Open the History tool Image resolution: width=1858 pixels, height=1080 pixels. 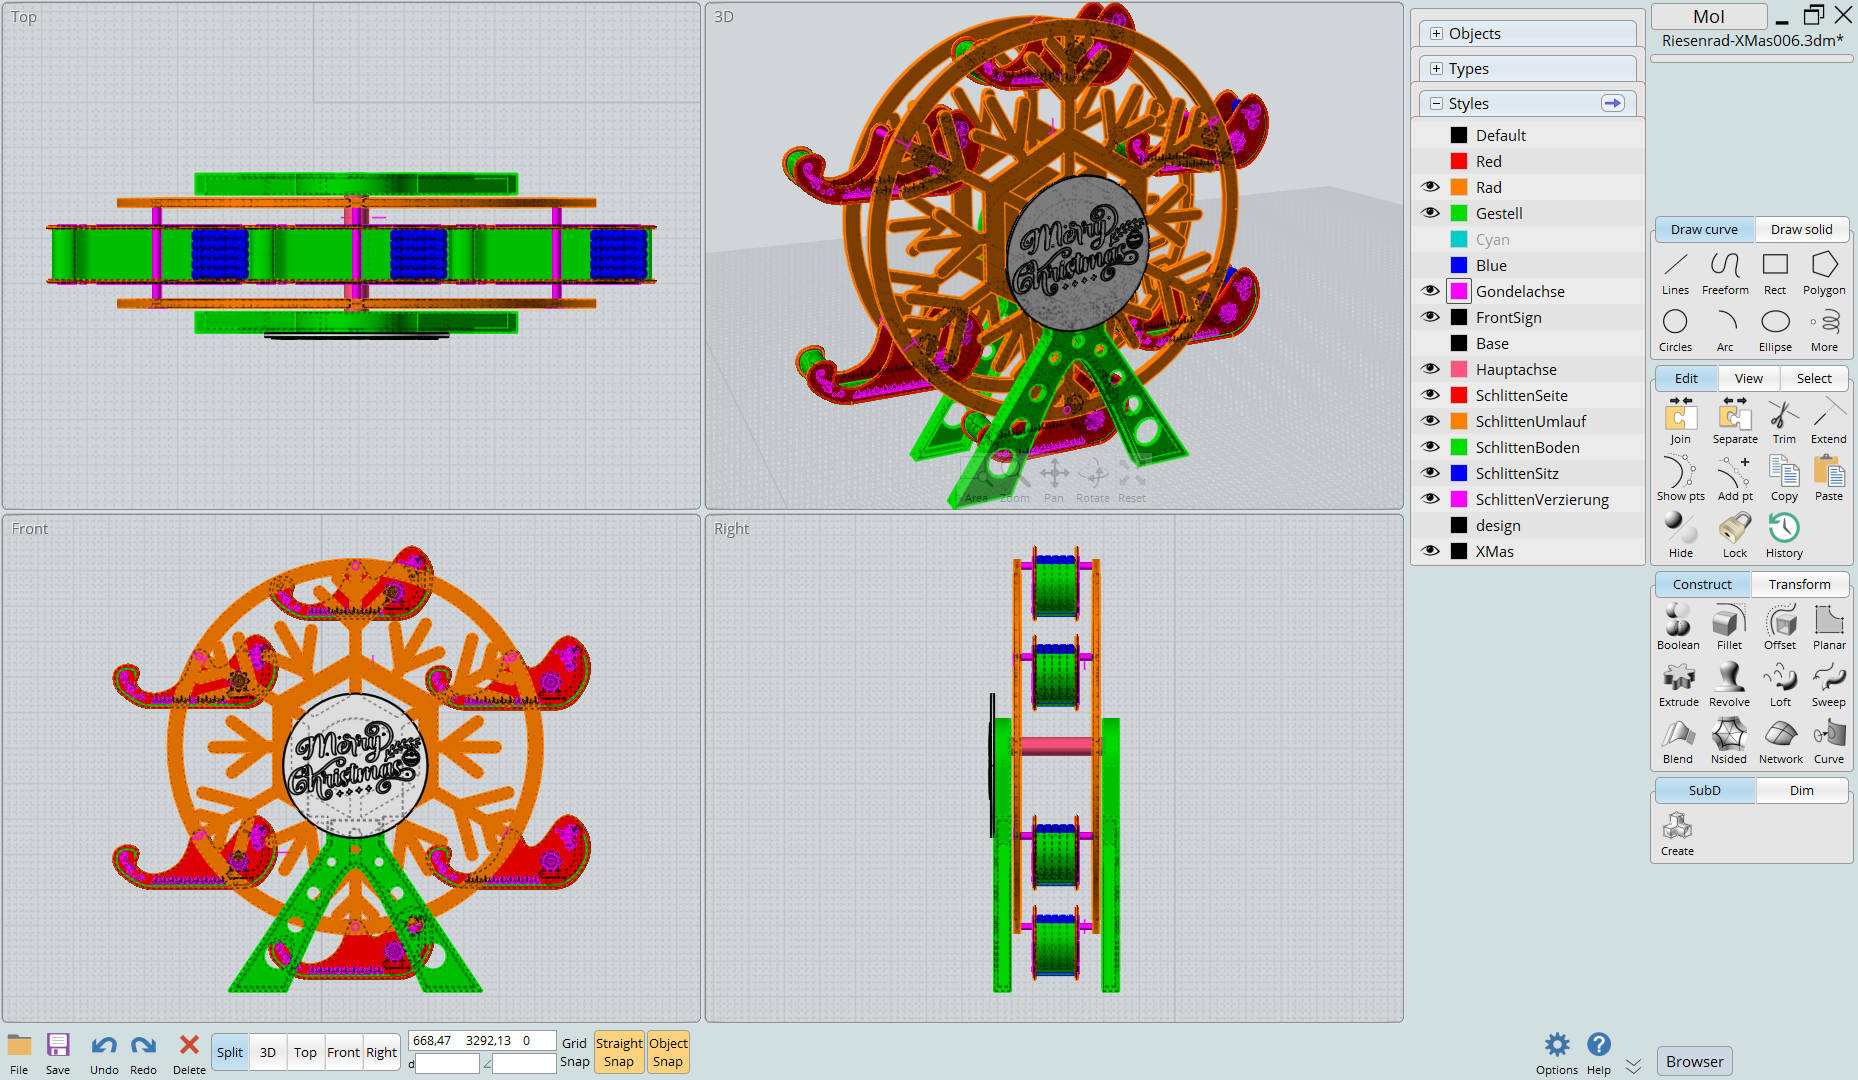click(x=1784, y=536)
